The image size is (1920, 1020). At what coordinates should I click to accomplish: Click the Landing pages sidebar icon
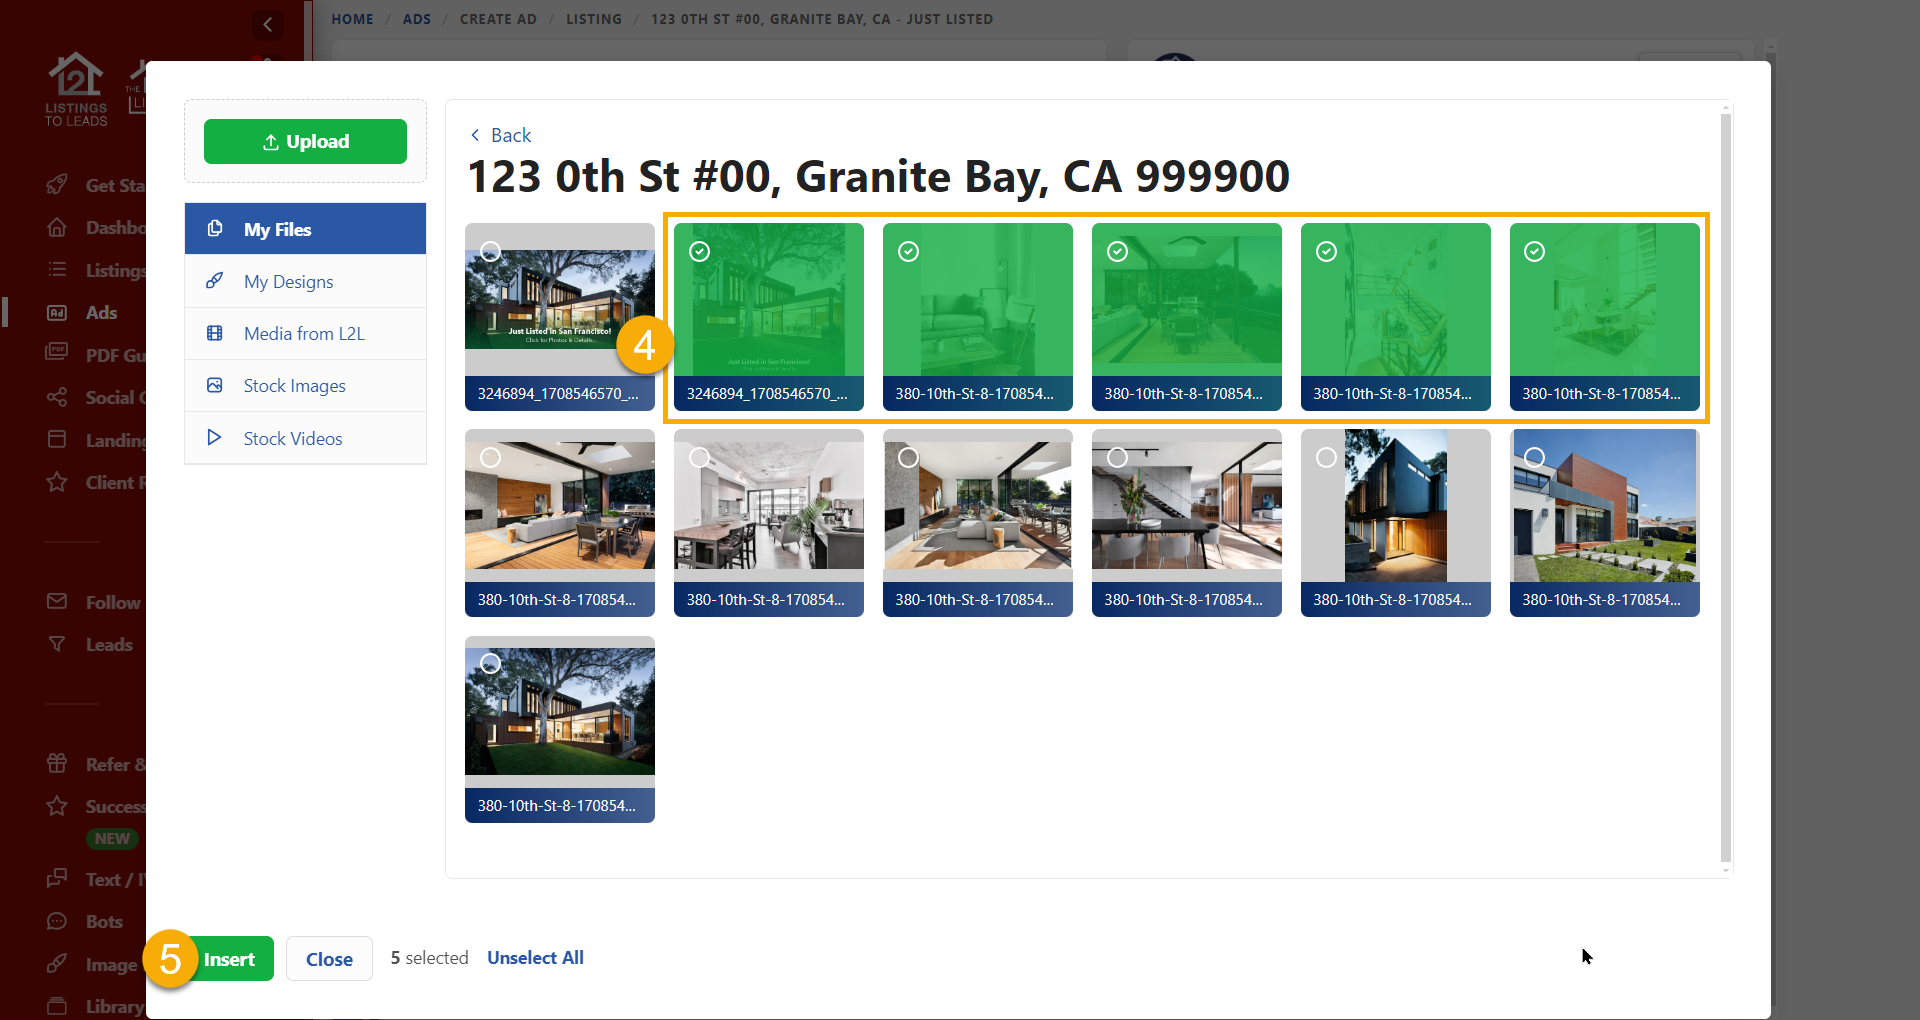(x=58, y=440)
